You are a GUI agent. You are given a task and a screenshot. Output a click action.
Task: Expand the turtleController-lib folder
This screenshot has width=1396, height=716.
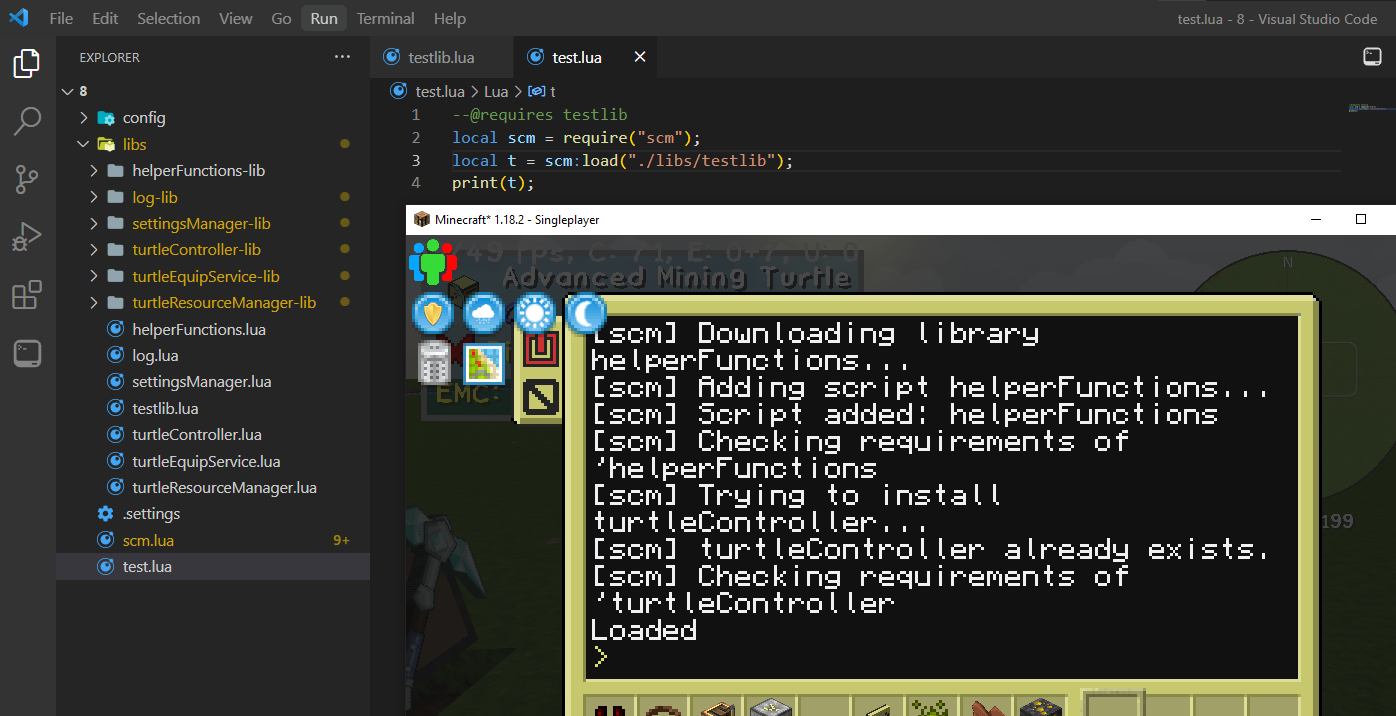pos(94,249)
